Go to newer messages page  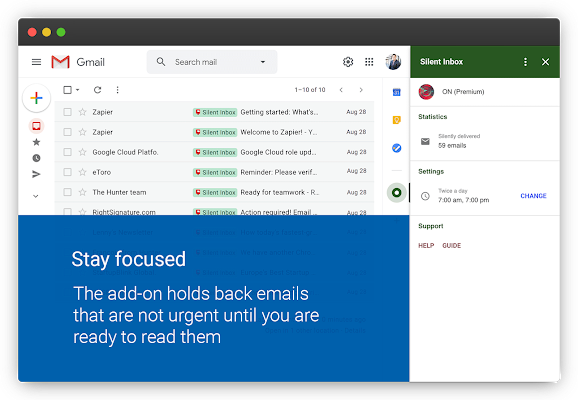pos(341,90)
